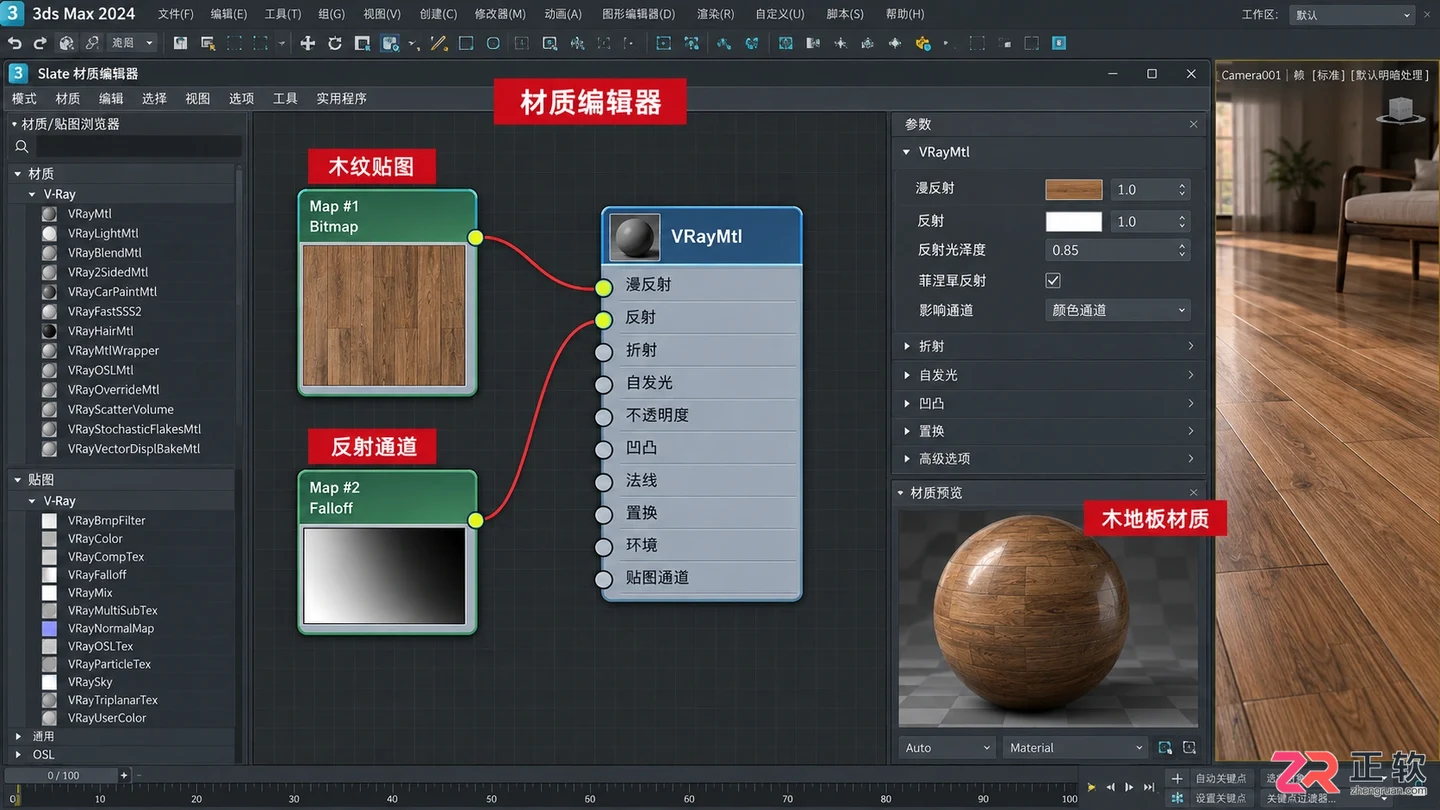
Task: Click the Undo arrow in main toolbar
Action: pos(15,43)
